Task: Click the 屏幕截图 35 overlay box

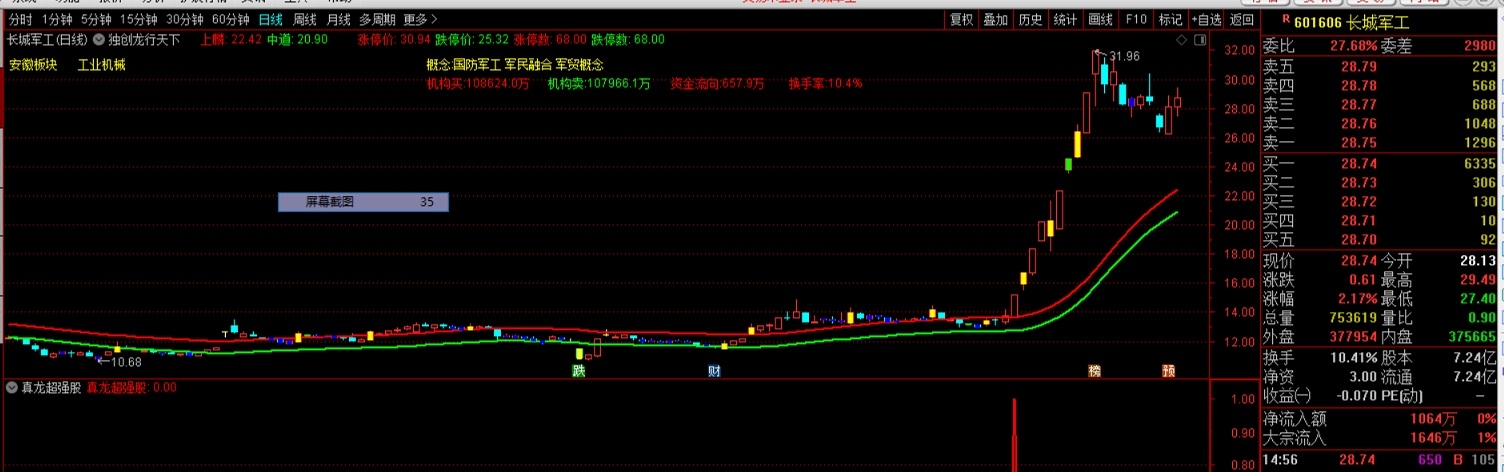Action: (363, 202)
